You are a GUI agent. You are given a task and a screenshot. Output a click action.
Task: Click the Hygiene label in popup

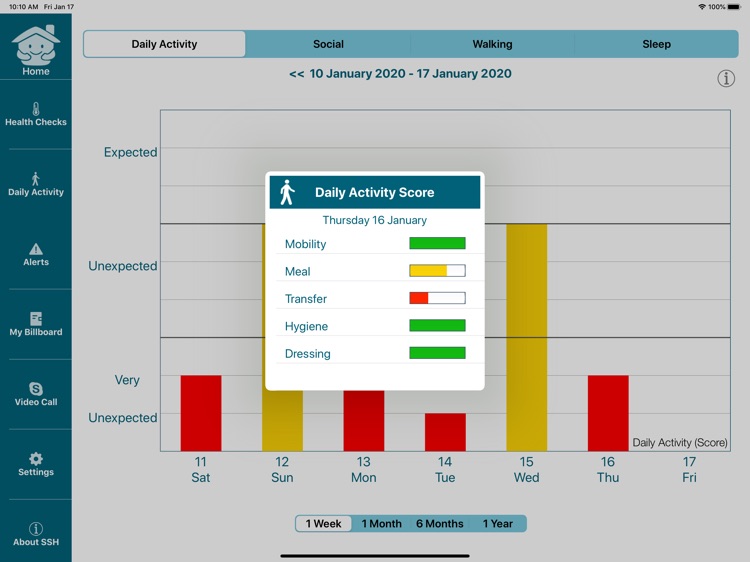click(306, 327)
